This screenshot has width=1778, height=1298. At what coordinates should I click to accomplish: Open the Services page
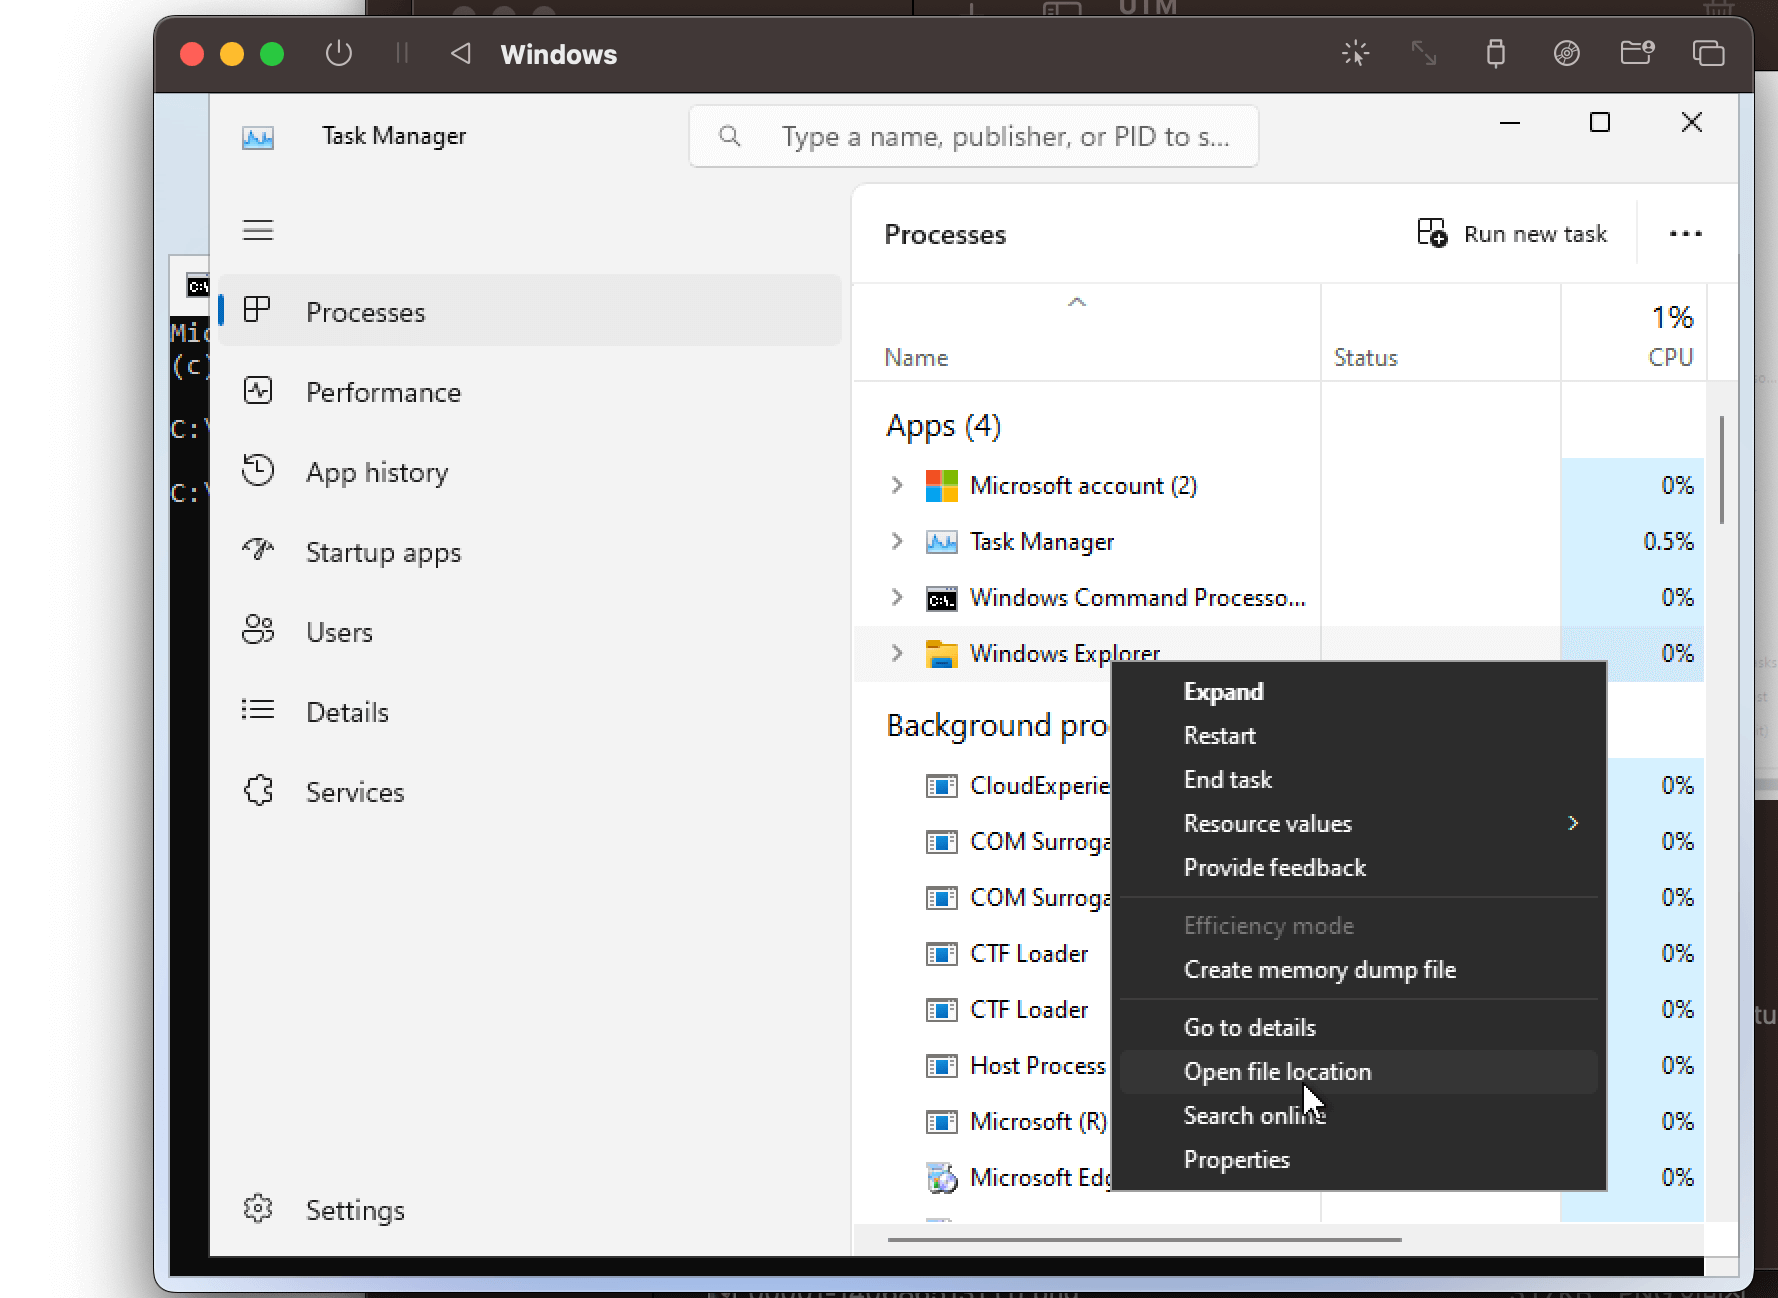click(x=530, y=792)
